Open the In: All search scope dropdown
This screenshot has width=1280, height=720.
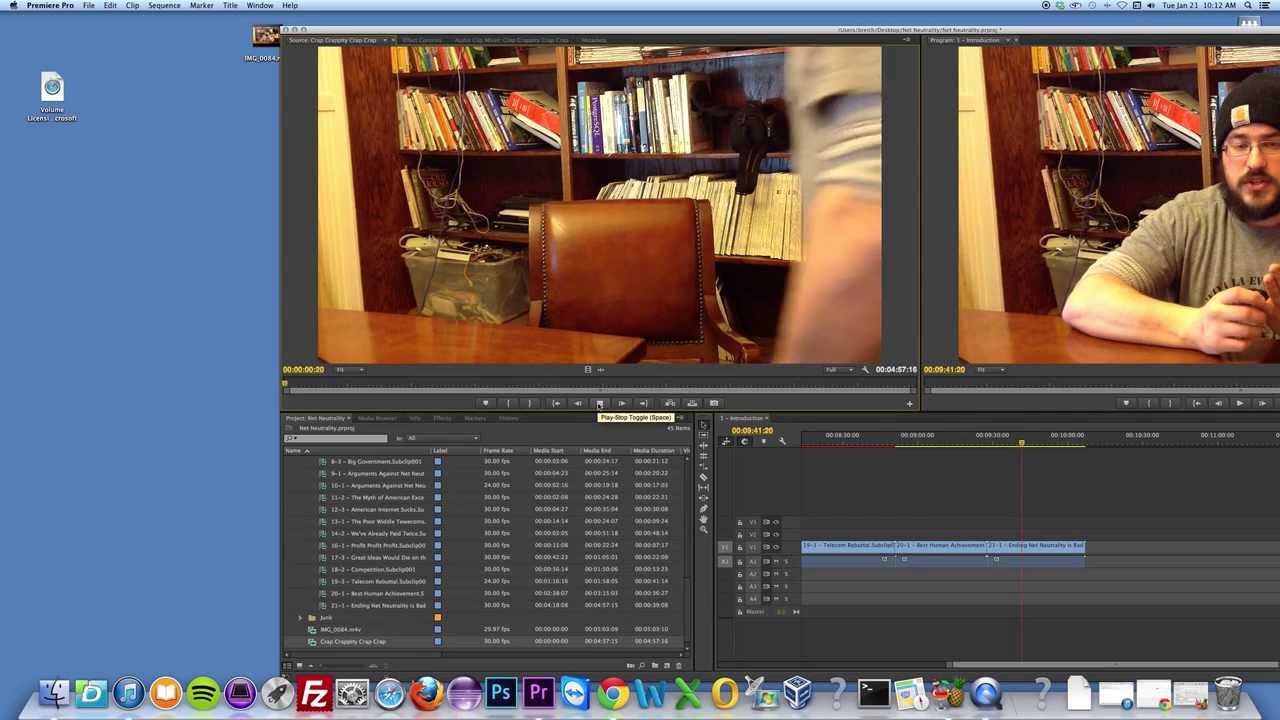[x=440, y=438]
